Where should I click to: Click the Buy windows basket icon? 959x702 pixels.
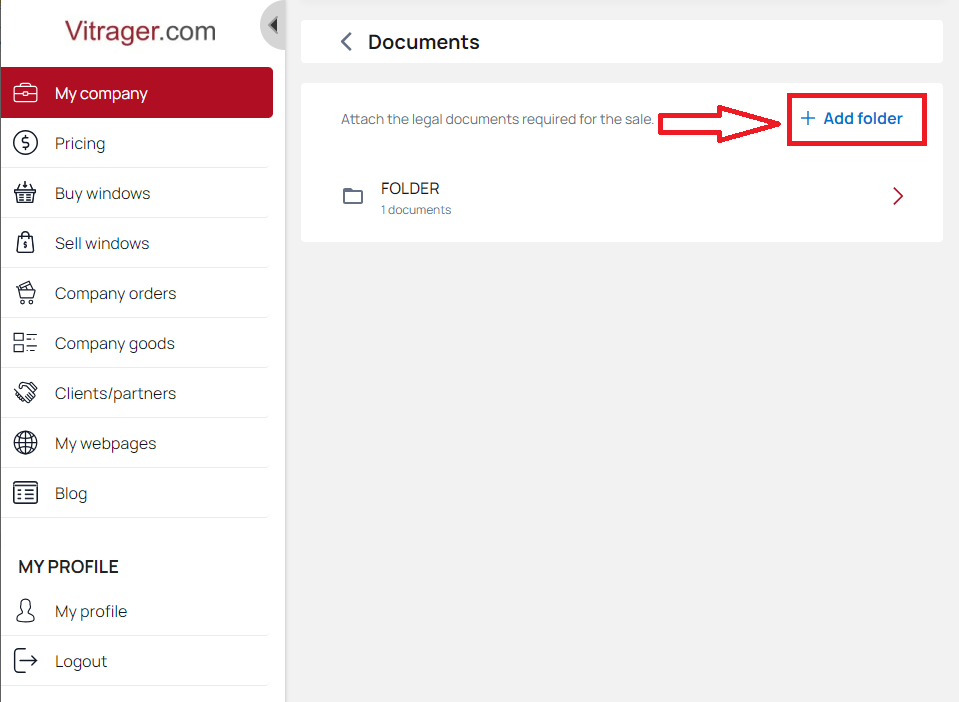pyautogui.click(x=25, y=193)
